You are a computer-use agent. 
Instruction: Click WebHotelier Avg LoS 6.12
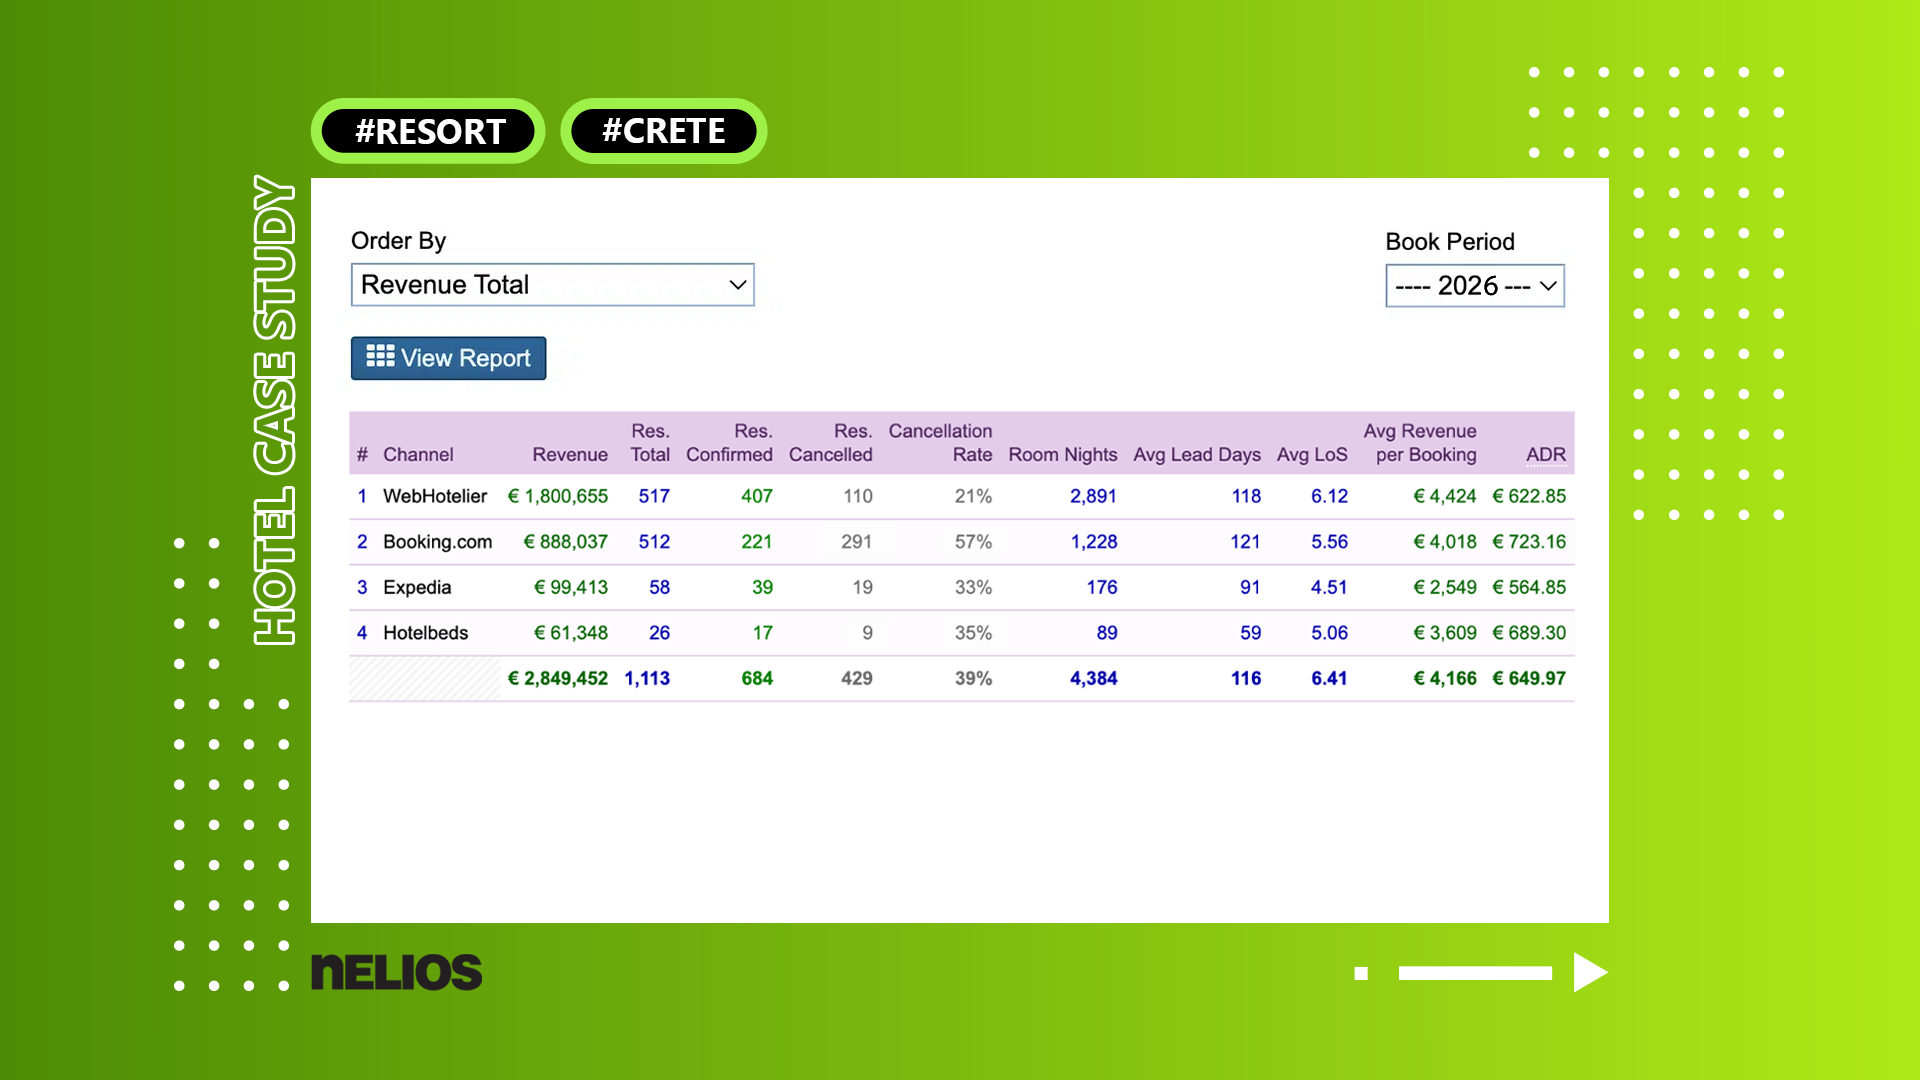click(1329, 496)
